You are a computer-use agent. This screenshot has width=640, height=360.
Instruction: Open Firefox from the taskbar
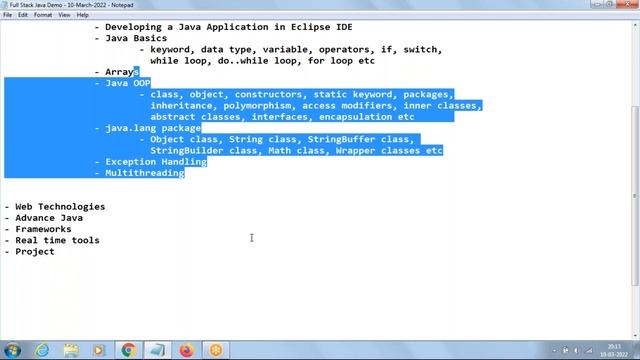(x=187, y=350)
